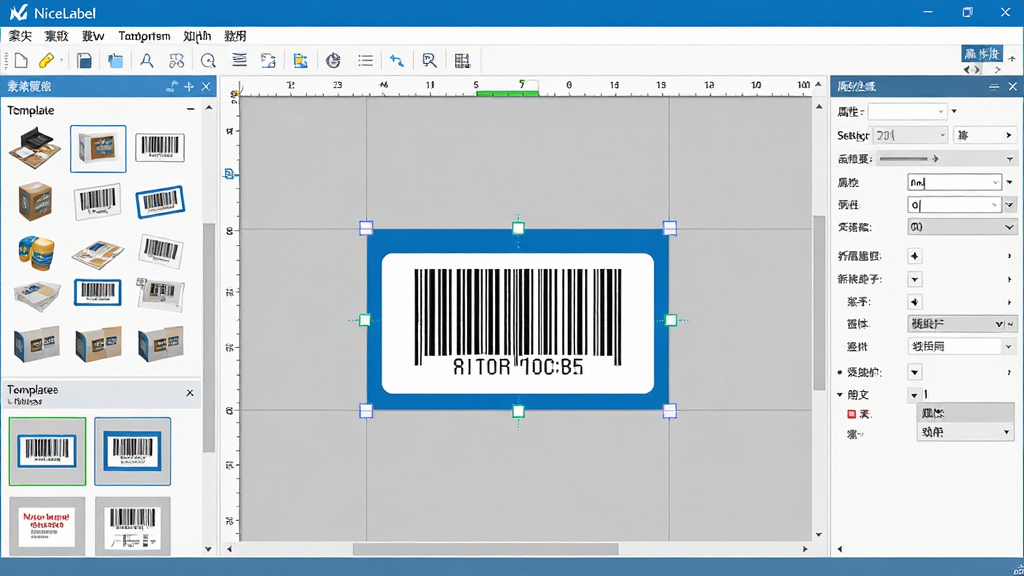Screen dimensions: 1024x576
Task: Save the label with the floppy icon
Action: tap(84, 61)
